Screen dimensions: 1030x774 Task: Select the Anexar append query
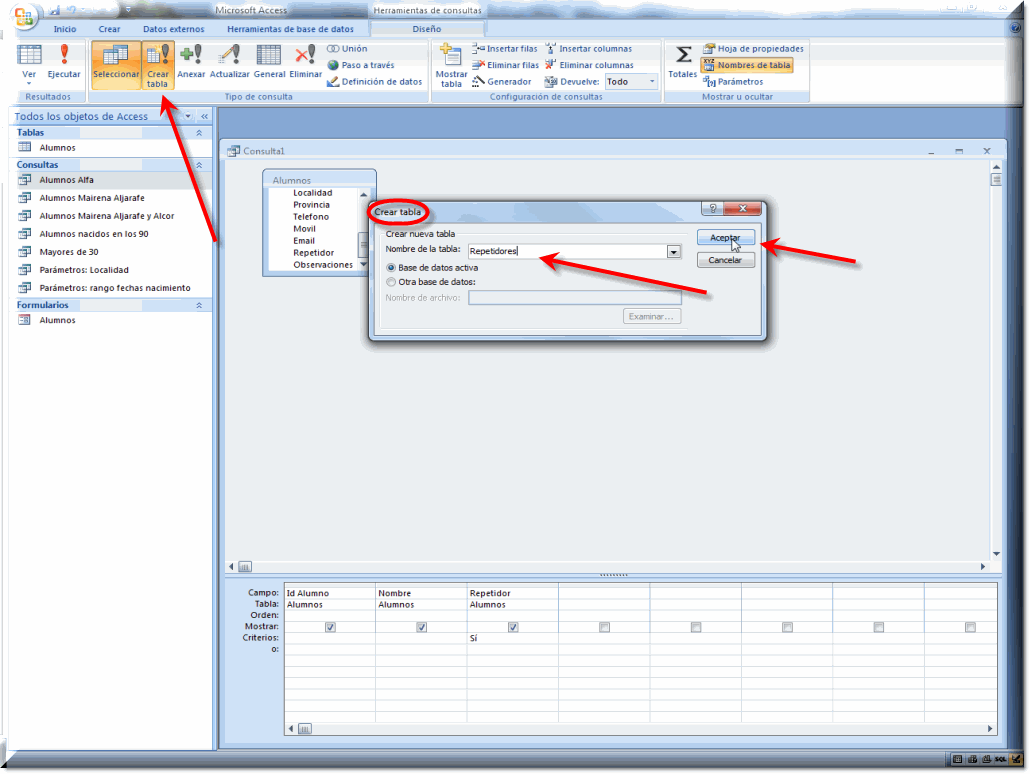[x=191, y=64]
